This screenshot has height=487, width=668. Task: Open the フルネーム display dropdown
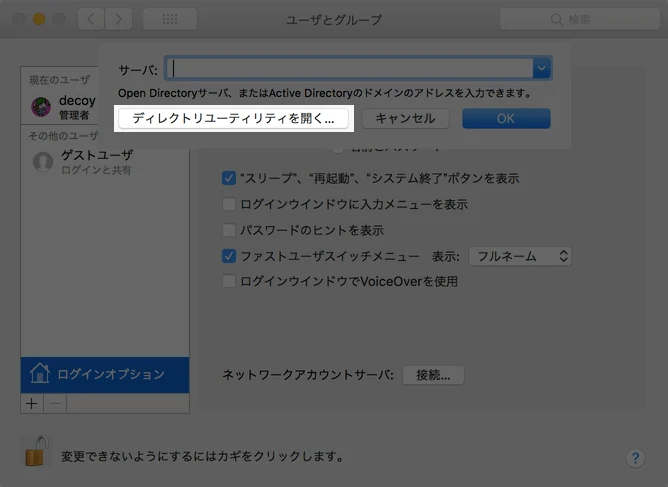tap(520, 256)
